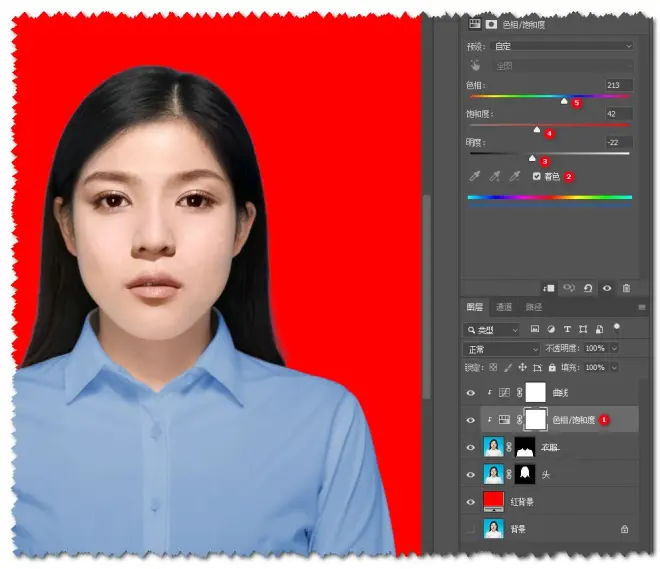Select the on-image targeted adjustment hand tool
The width and height of the screenshot is (660, 569).
[475, 66]
